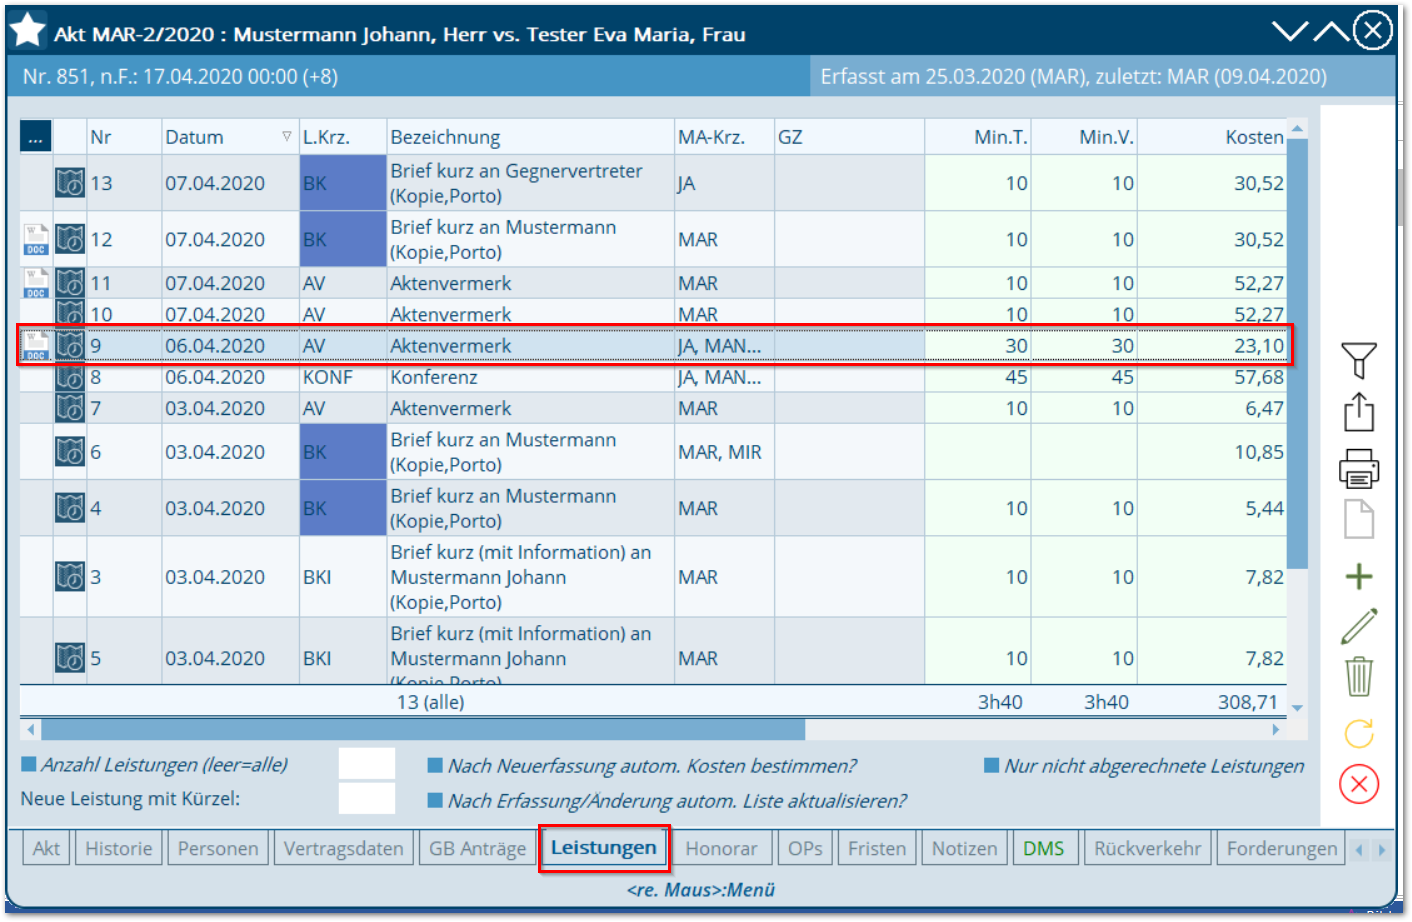This screenshot has height=922, width=1412.
Task: Click the yellow refresh icon
Action: pos(1358,733)
